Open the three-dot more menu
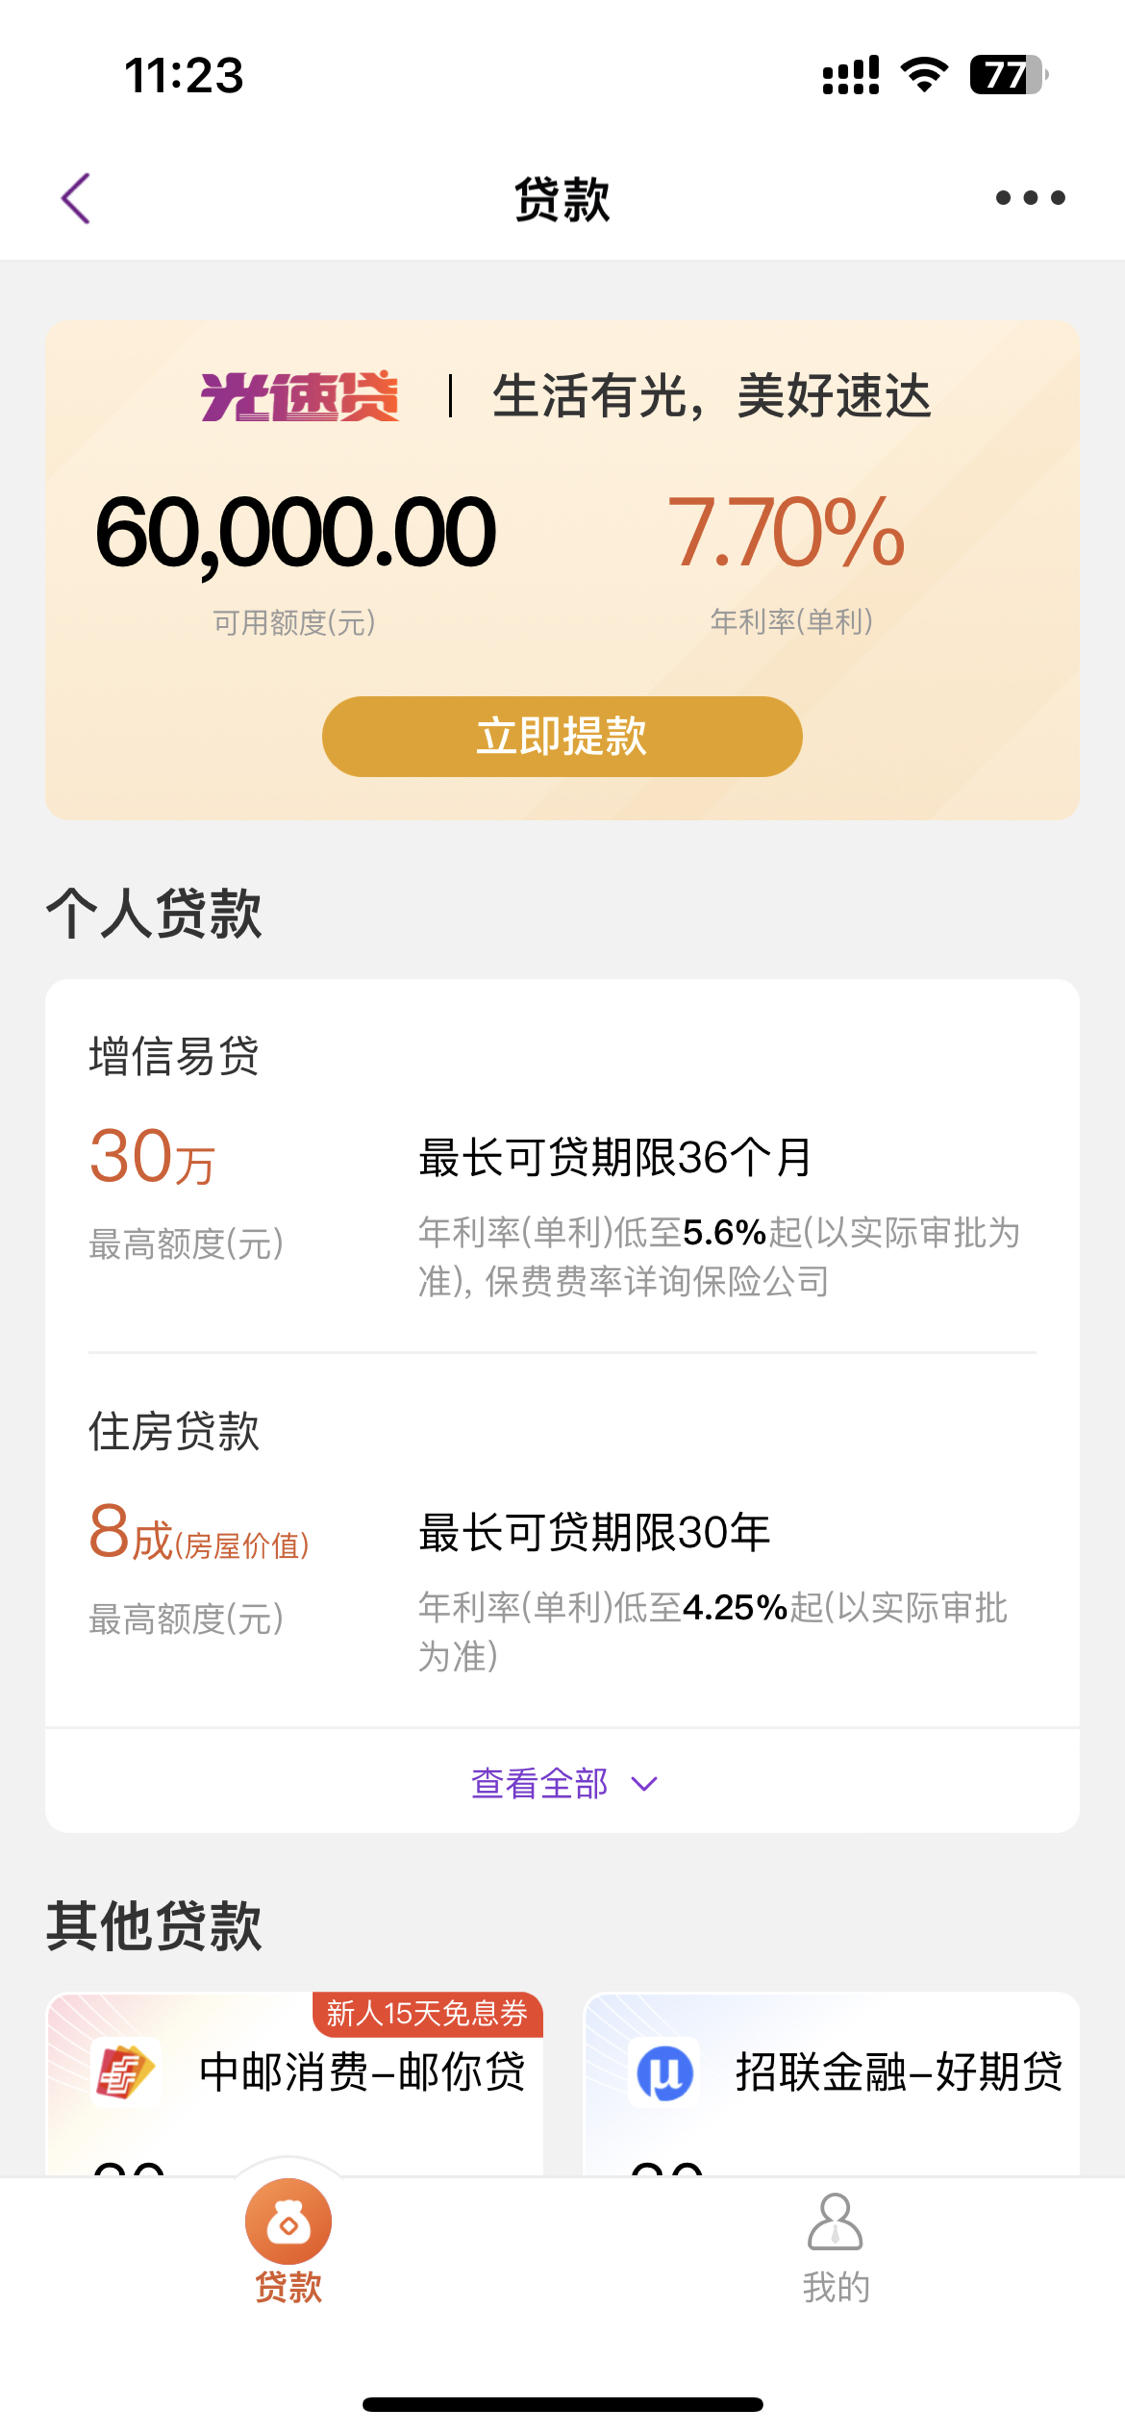 tap(1030, 198)
